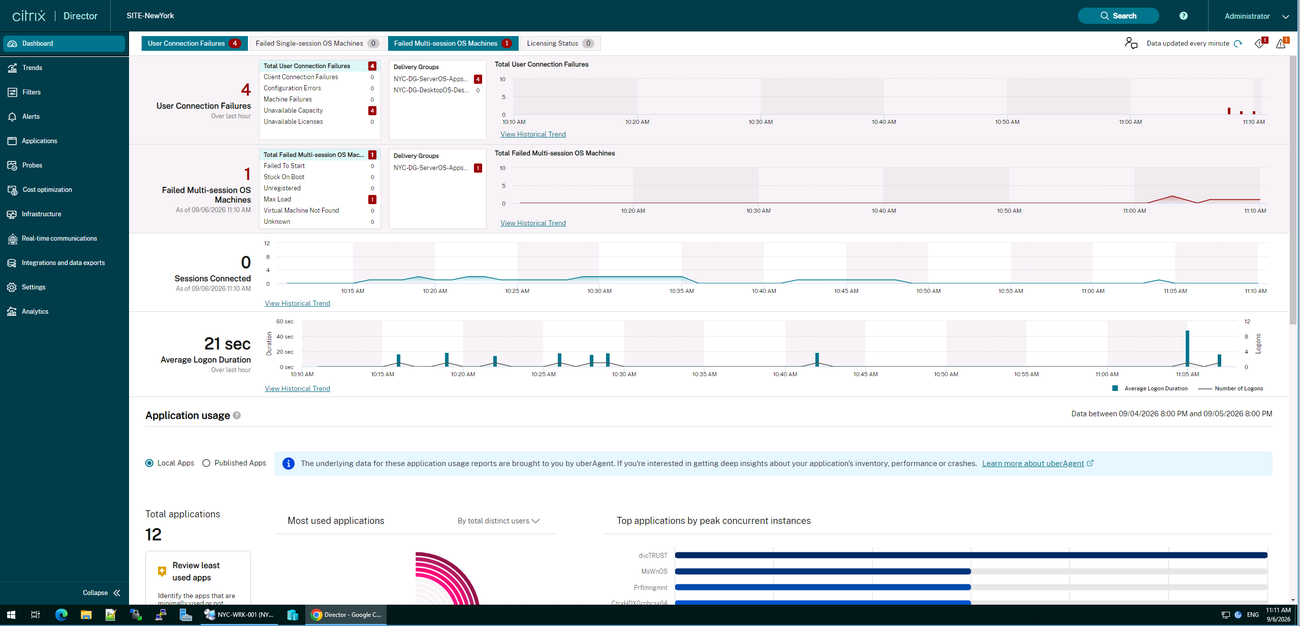
Task: Toggle the Failed Single-session OS Machines panel
Action: [316, 43]
